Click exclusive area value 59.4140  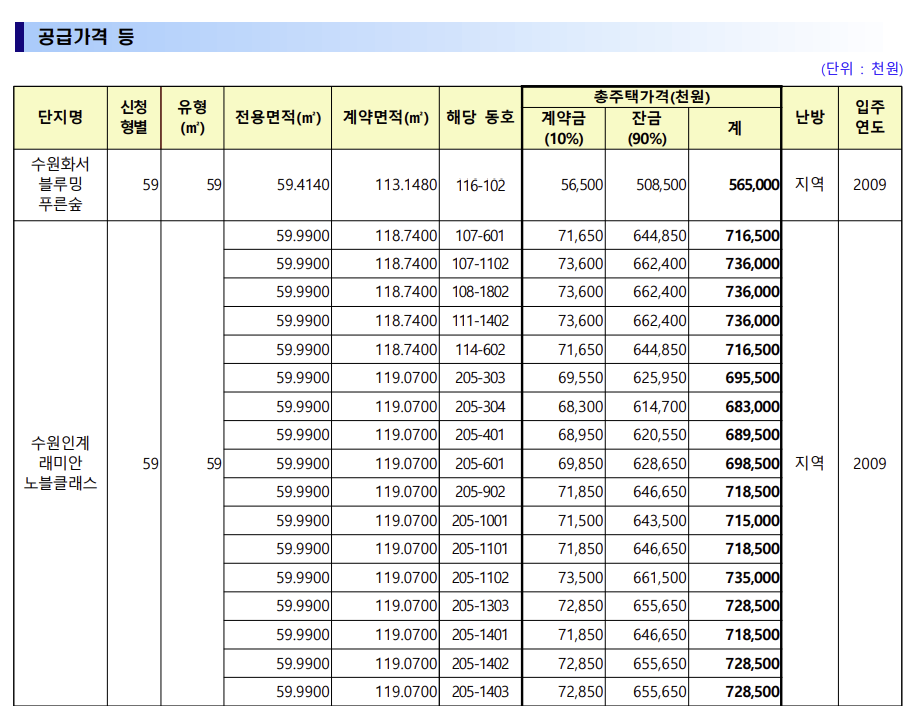pyautogui.click(x=303, y=185)
